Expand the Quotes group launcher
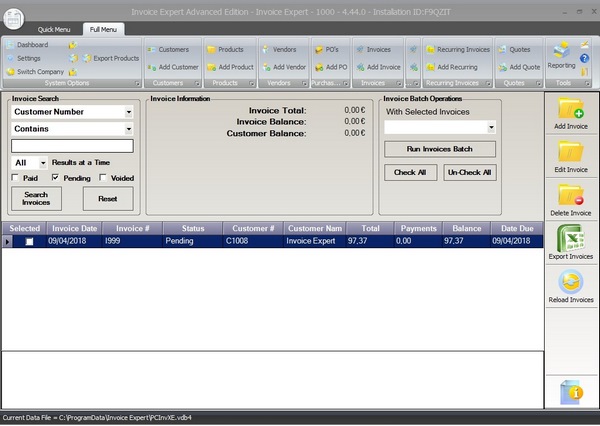This screenshot has width=600, height=426. click(539, 83)
